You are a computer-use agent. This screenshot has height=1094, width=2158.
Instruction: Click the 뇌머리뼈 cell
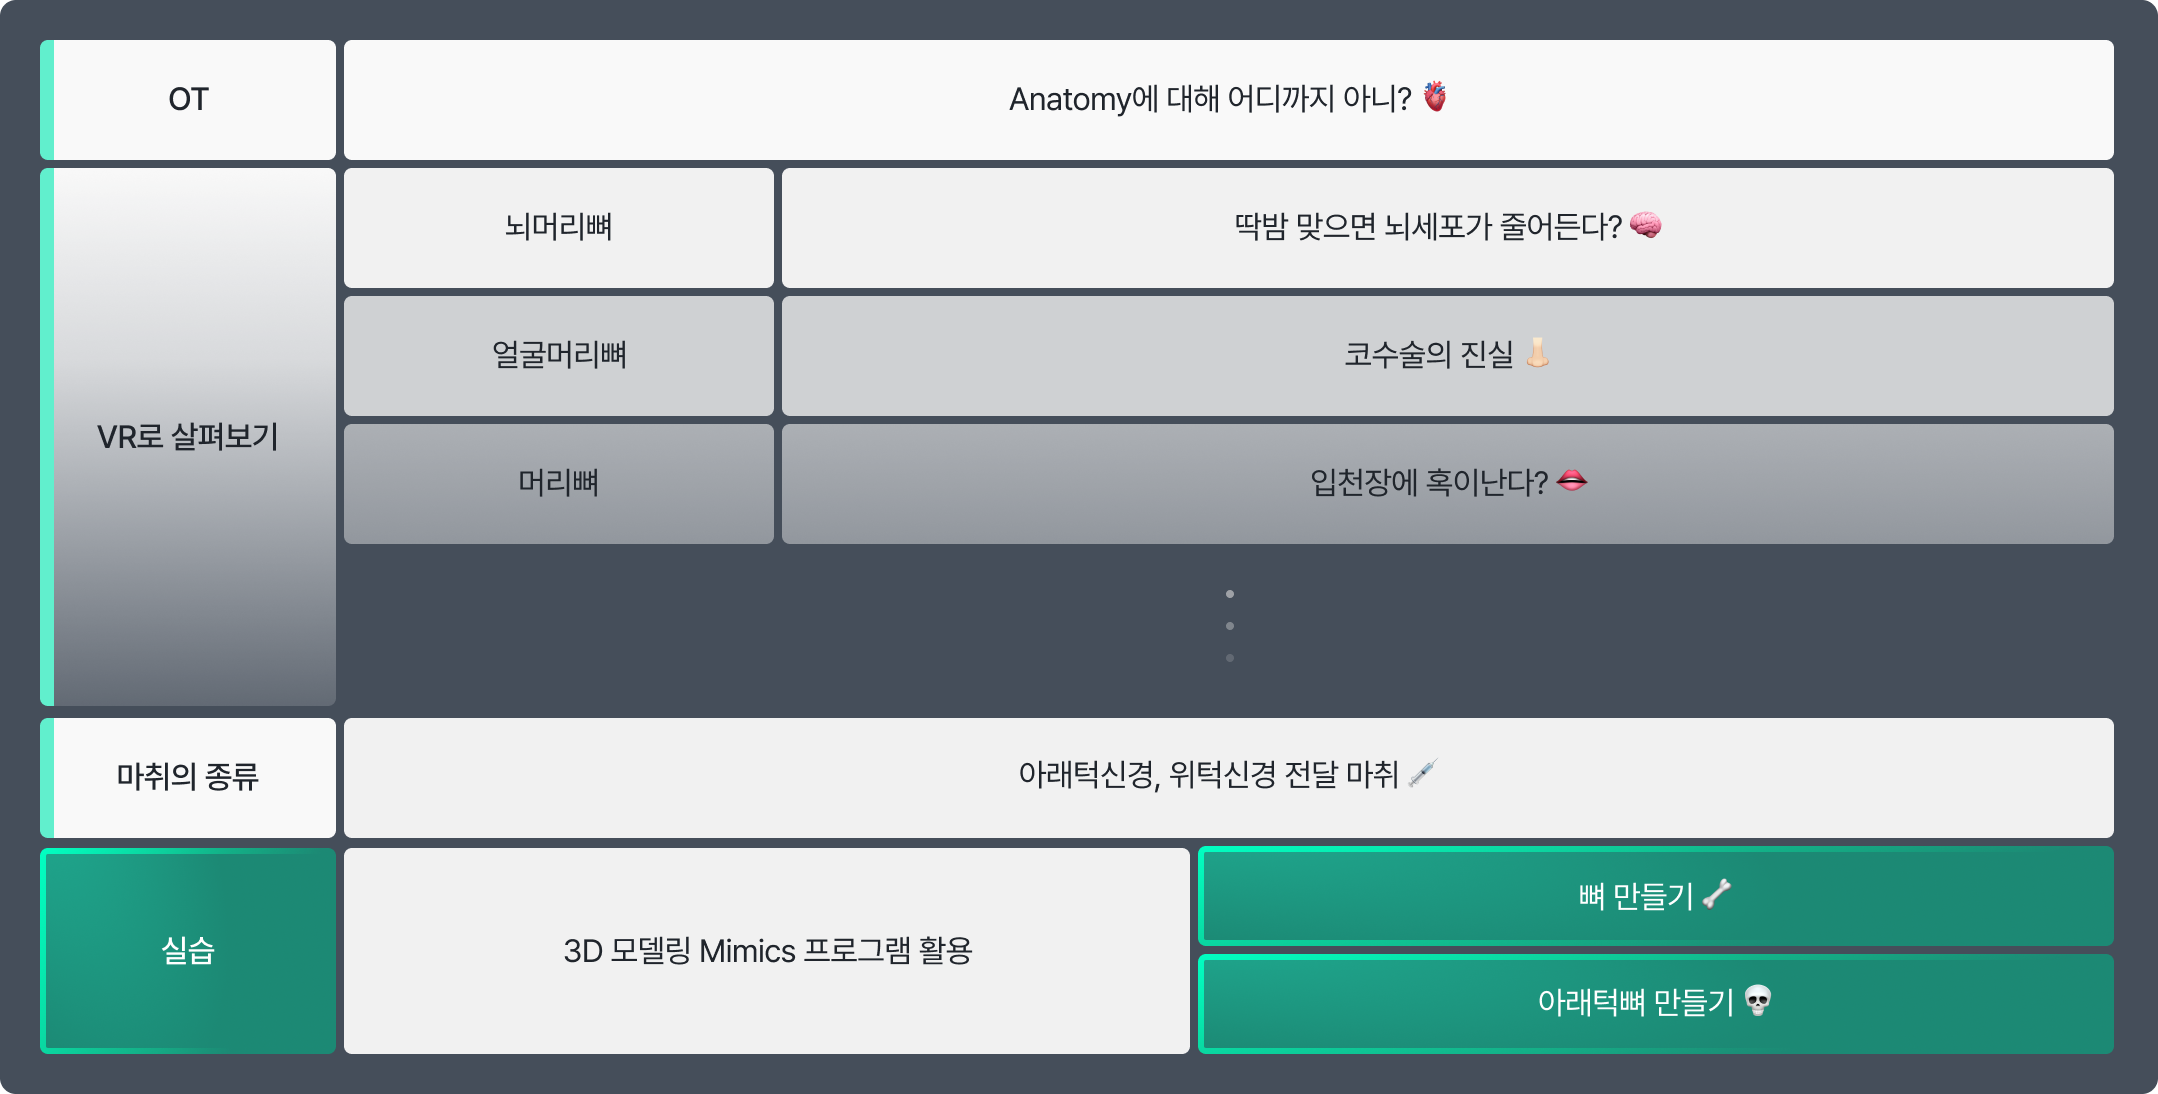[559, 228]
